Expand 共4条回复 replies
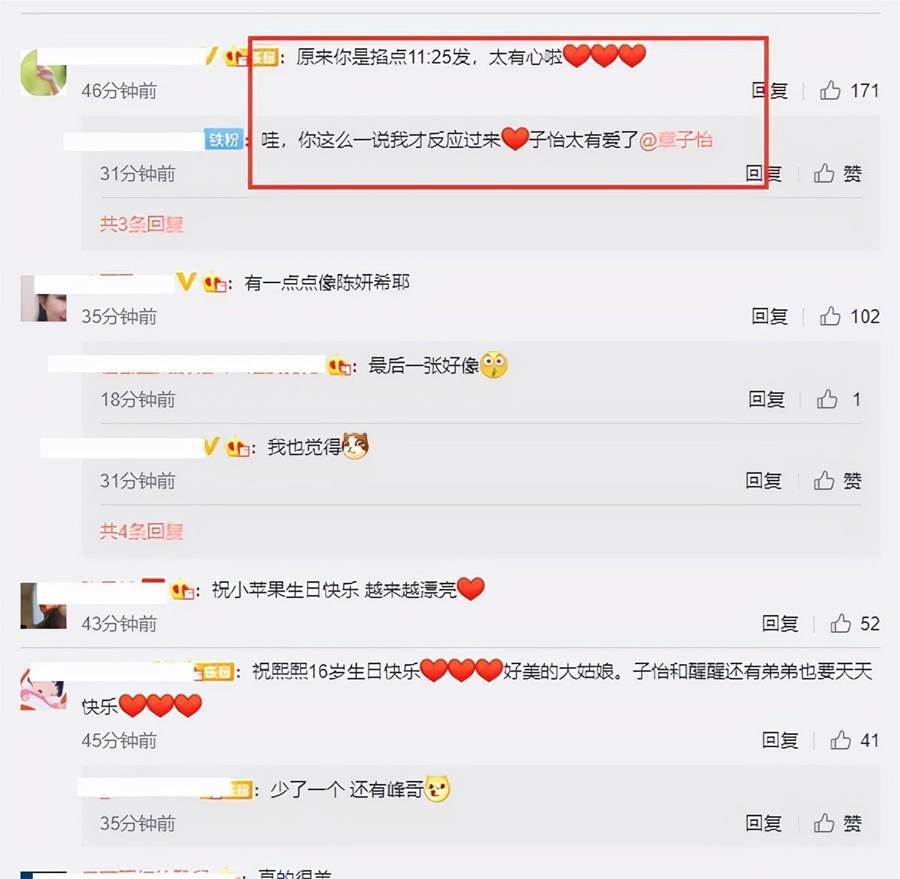This screenshot has height=879, width=900. pos(141,532)
